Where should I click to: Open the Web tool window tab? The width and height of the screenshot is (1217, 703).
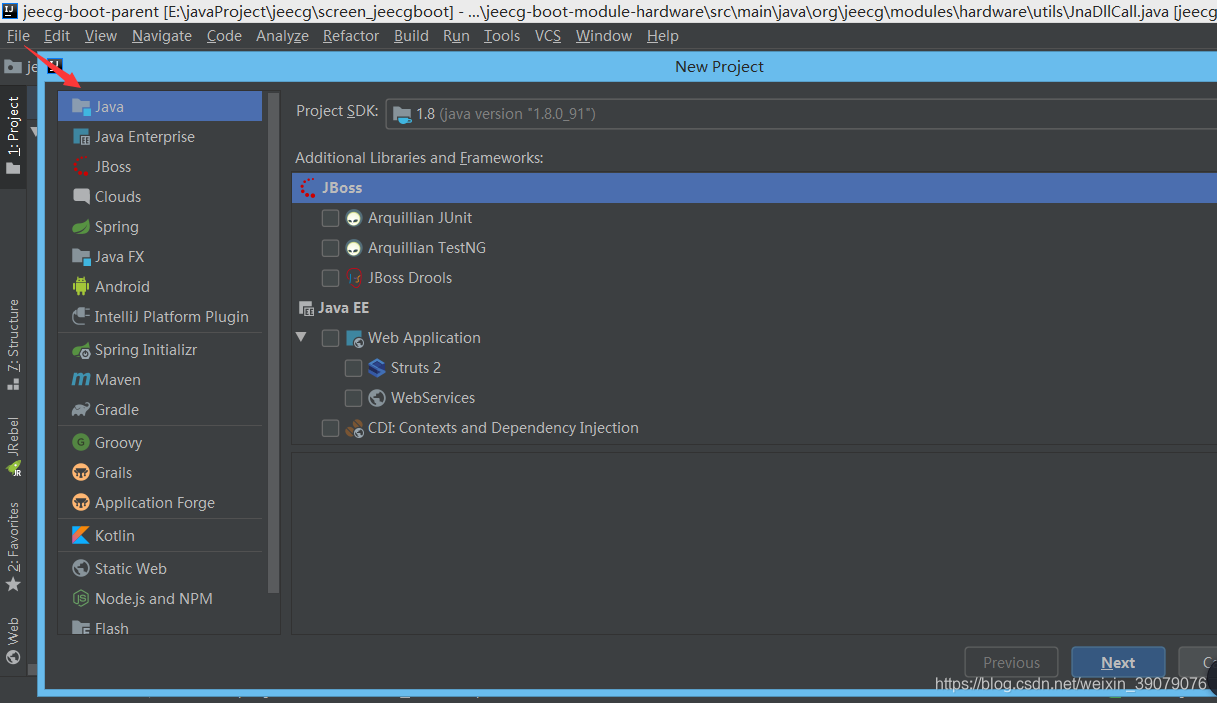(x=14, y=640)
